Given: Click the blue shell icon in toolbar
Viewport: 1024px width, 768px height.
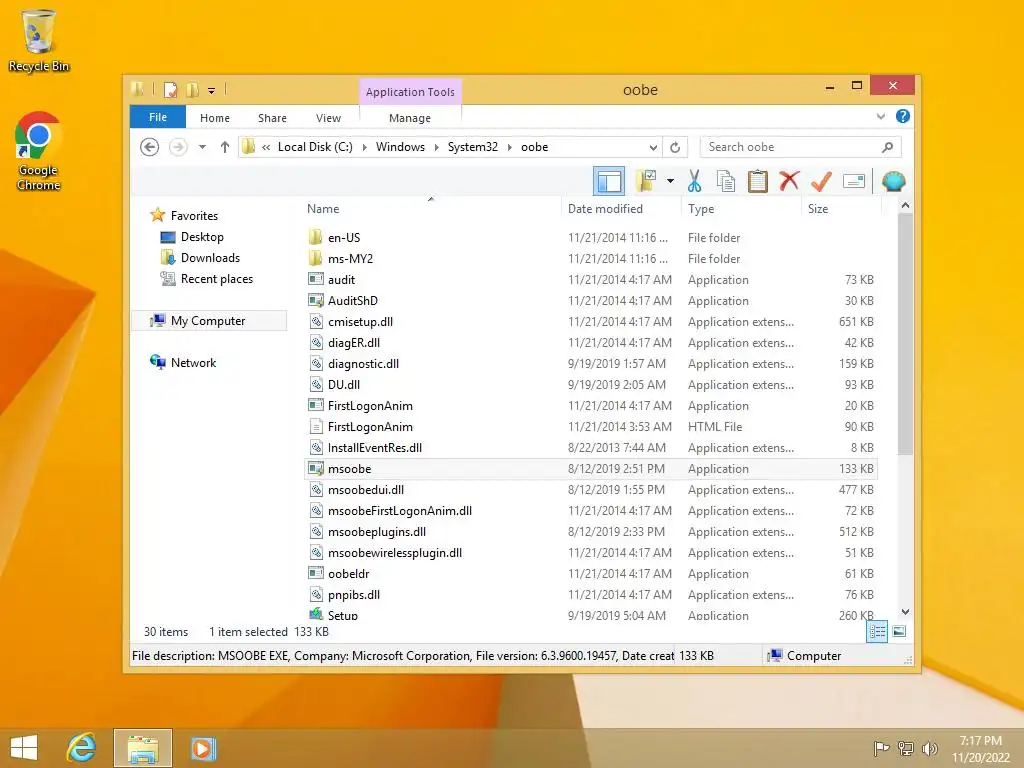Looking at the screenshot, I should (x=893, y=181).
